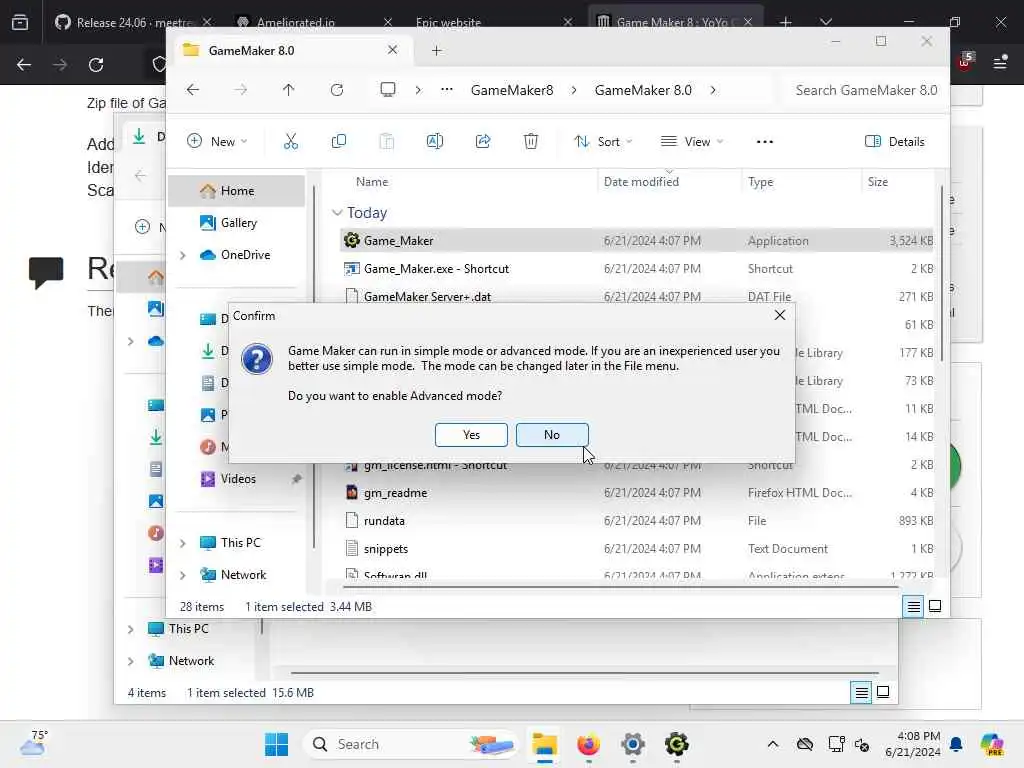The height and width of the screenshot is (768, 1024).
Task: Go back in GameMaker 8.0 Explorer window
Action: click(193, 90)
